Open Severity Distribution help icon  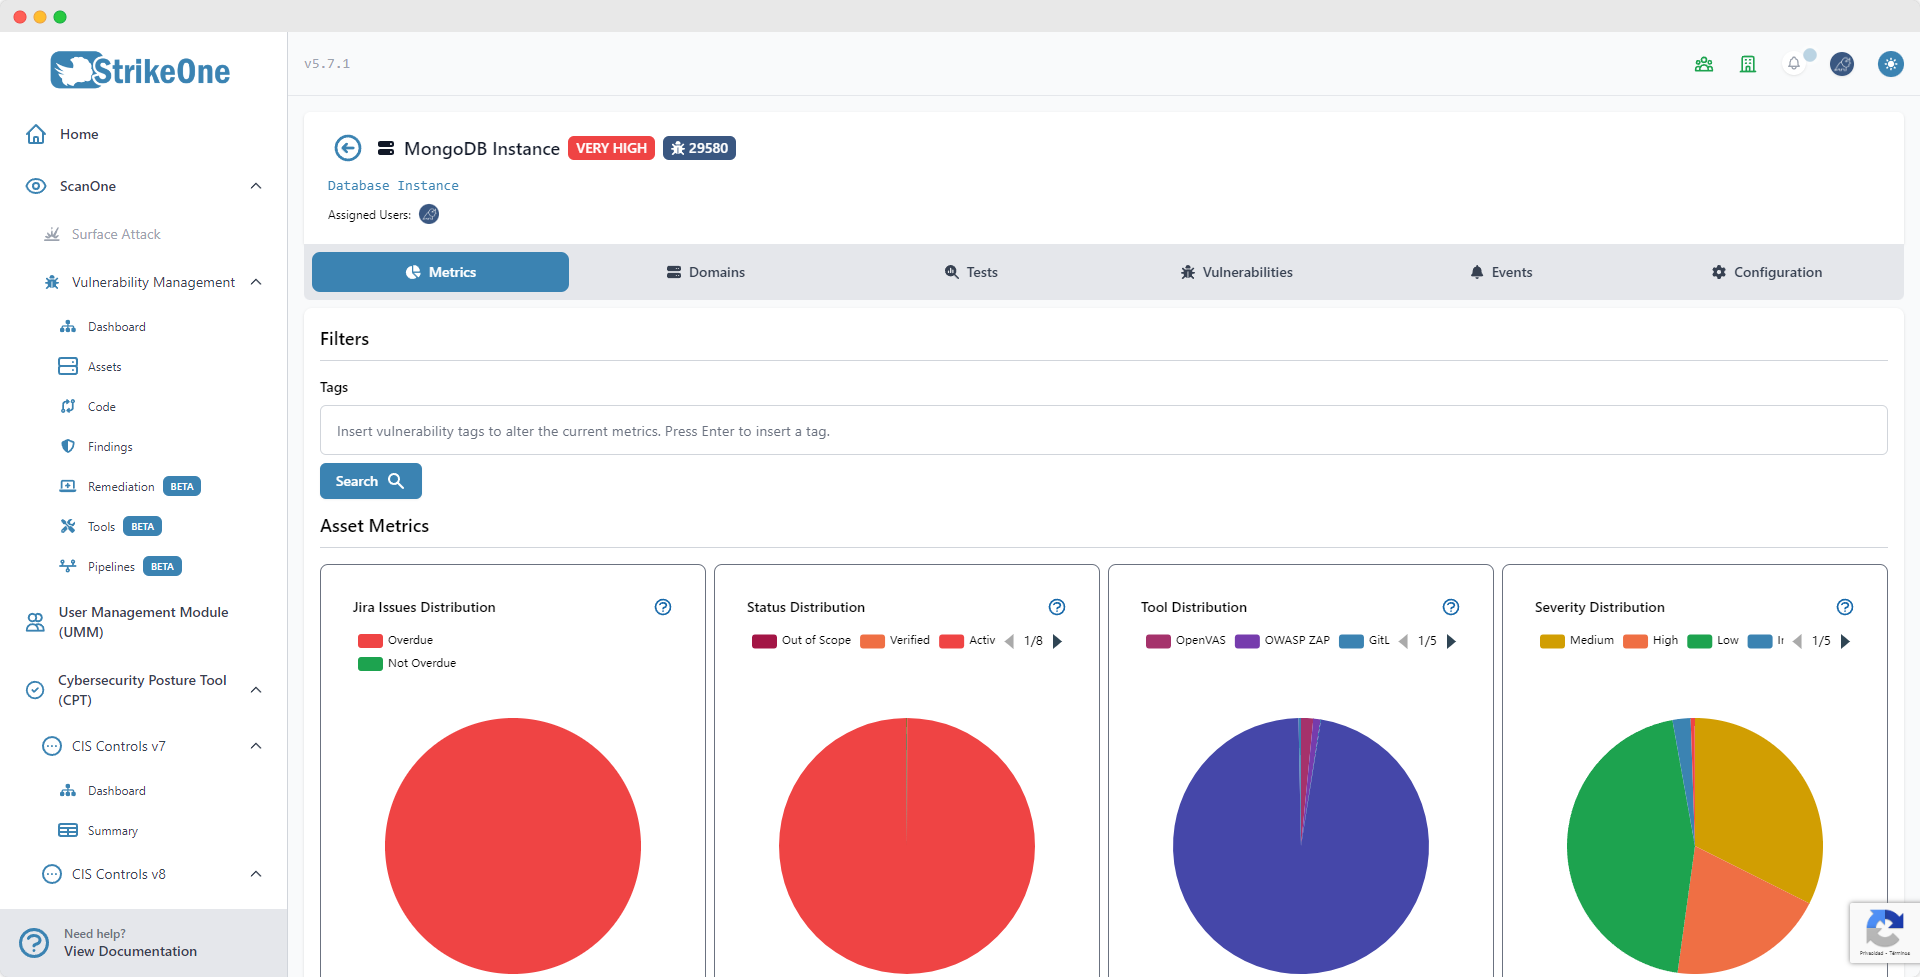pos(1845,607)
